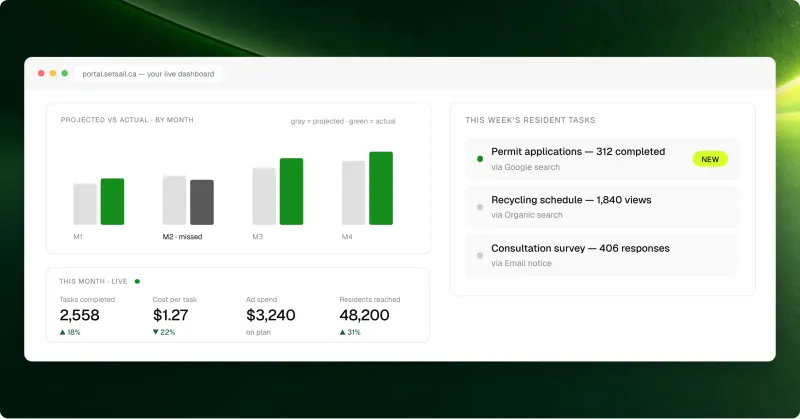The height and width of the screenshot is (419, 800).
Task: Select the M4 green actual bar
Action: point(381,188)
